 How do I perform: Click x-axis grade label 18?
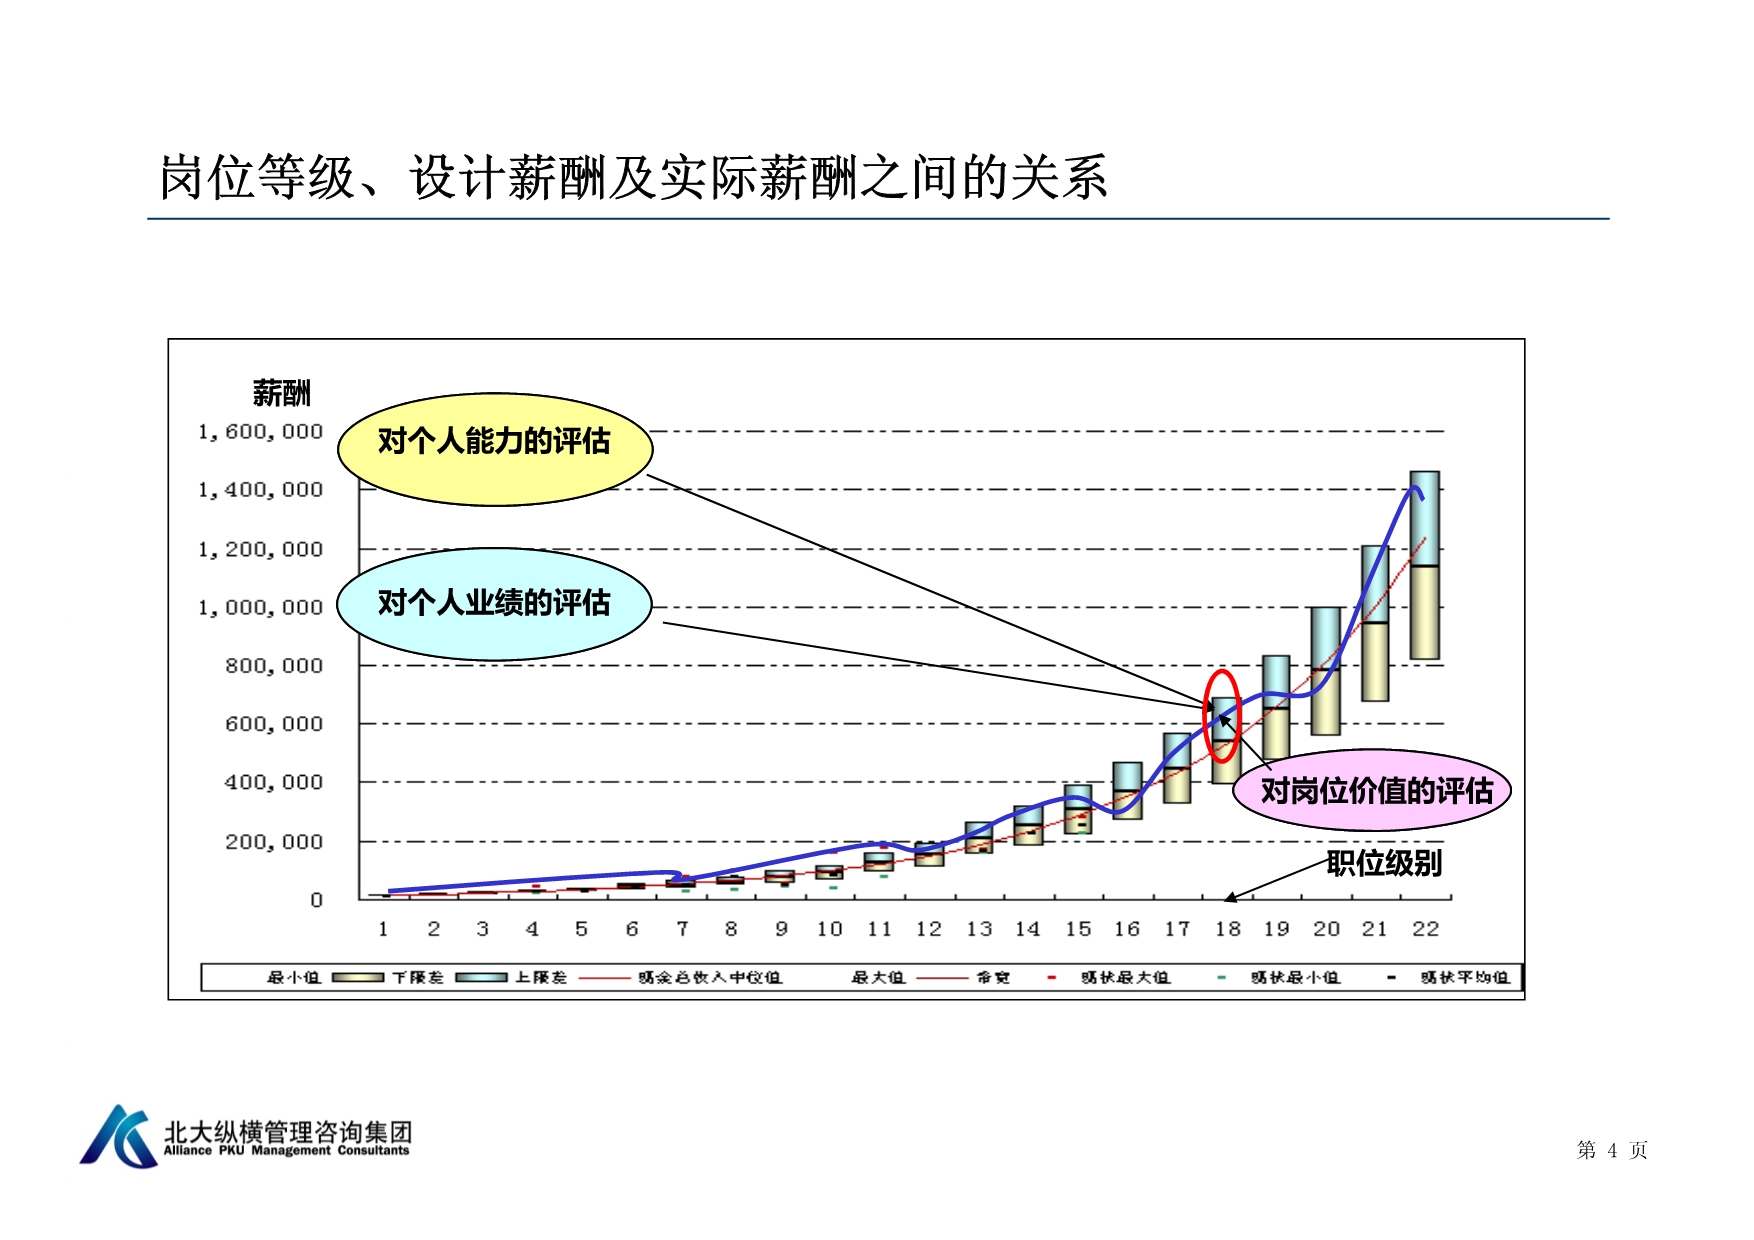point(1228,929)
